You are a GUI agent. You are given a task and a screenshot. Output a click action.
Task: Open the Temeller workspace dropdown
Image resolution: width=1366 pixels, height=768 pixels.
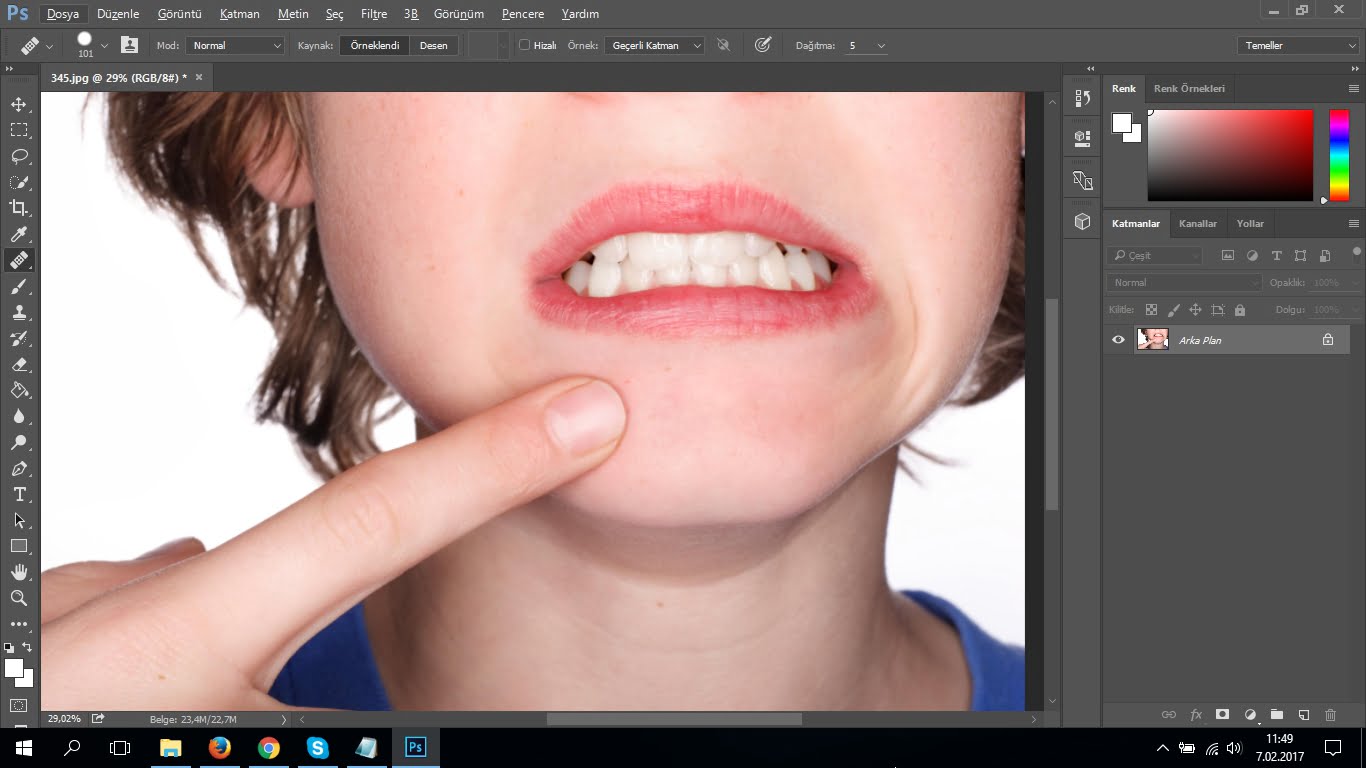(x=1297, y=45)
